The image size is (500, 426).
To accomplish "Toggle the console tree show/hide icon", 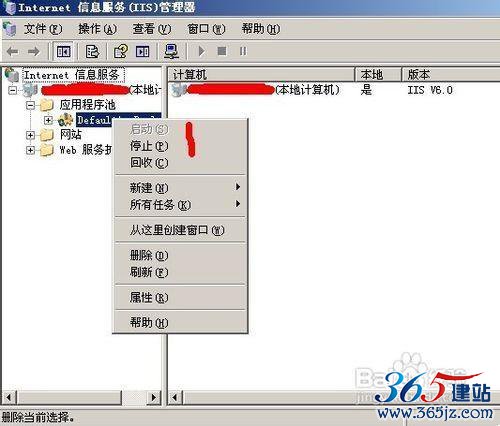I will [63, 52].
